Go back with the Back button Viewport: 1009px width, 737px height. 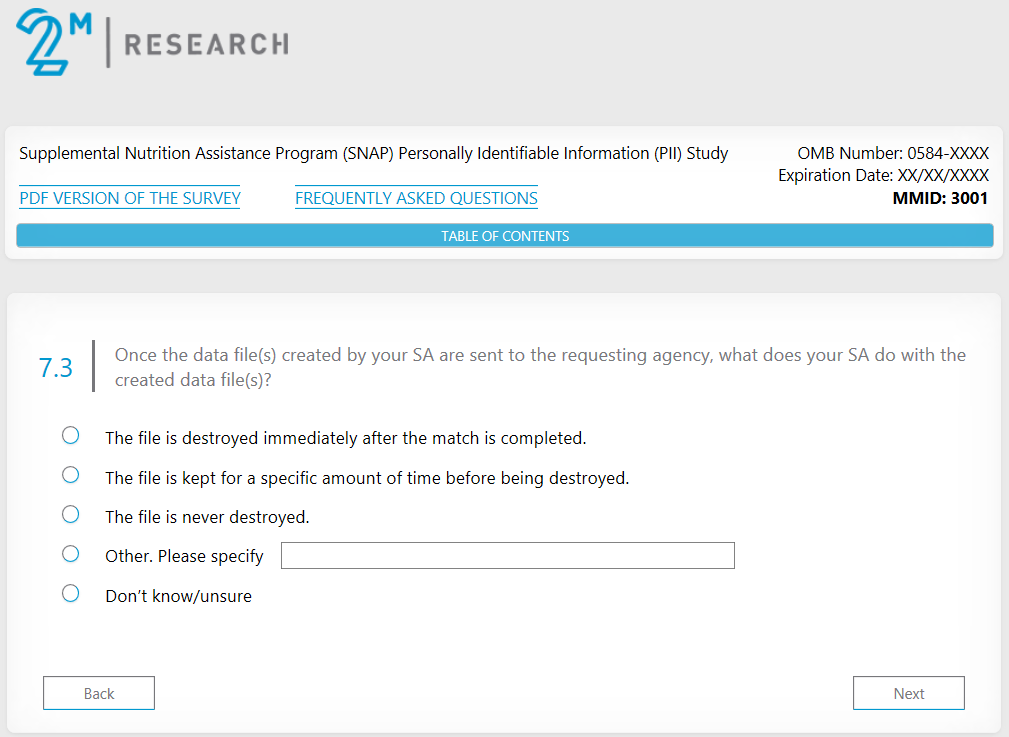coord(99,693)
